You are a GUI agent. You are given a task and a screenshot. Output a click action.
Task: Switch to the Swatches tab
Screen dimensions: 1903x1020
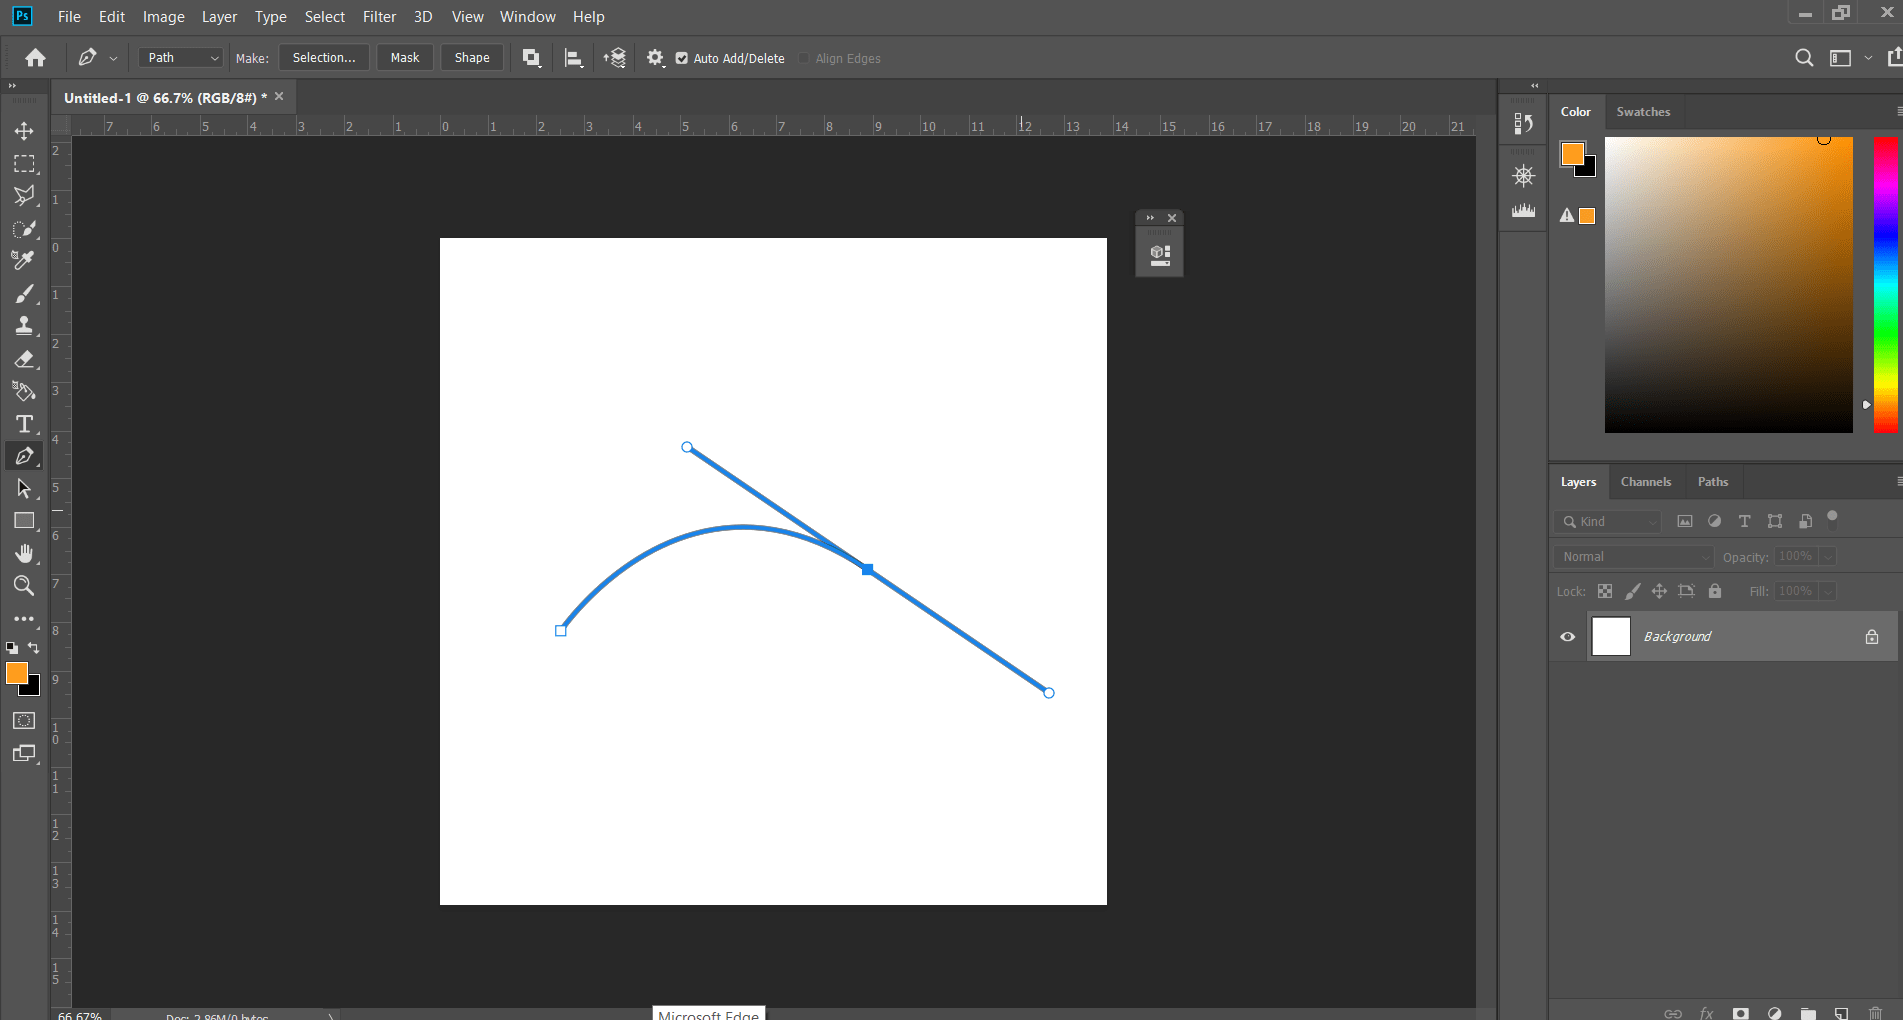1643,112
